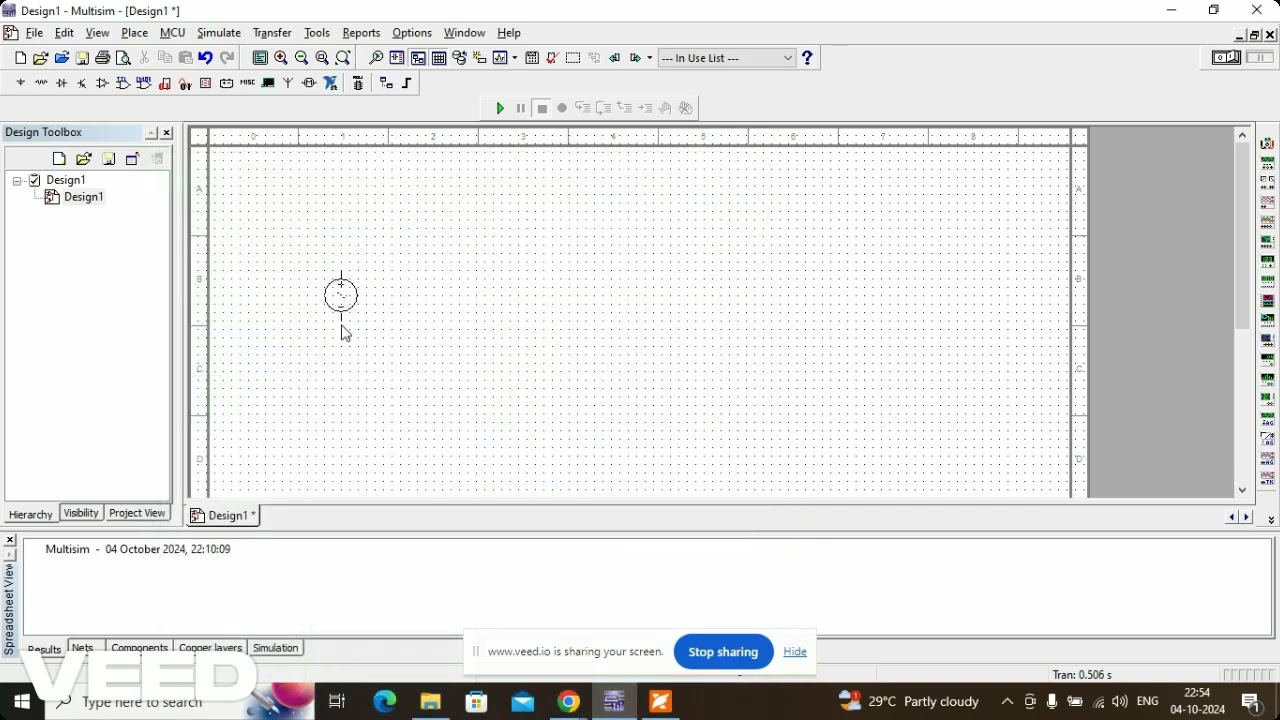Open the Place menu
Image resolution: width=1280 pixels, height=720 pixels.
coord(134,33)
